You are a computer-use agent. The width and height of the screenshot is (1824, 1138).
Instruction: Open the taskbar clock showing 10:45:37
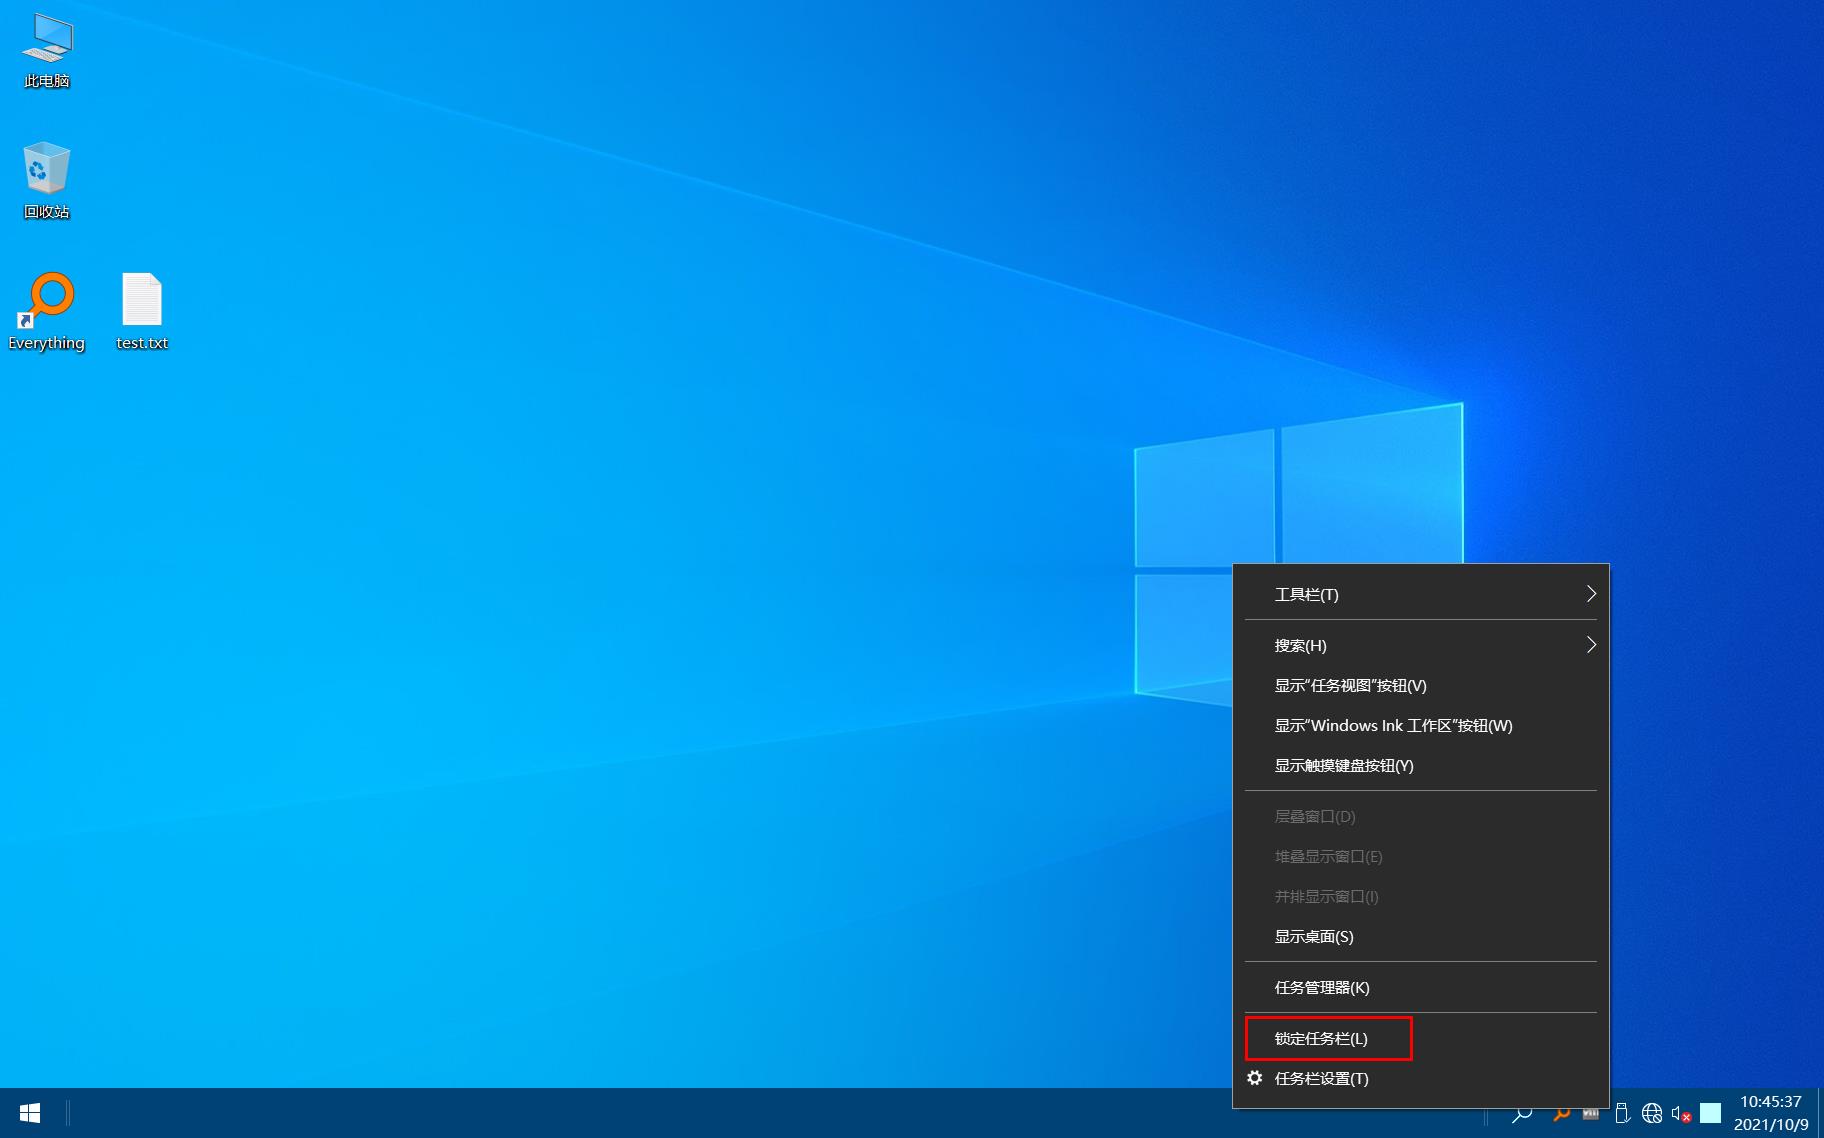(1771, 1101)
